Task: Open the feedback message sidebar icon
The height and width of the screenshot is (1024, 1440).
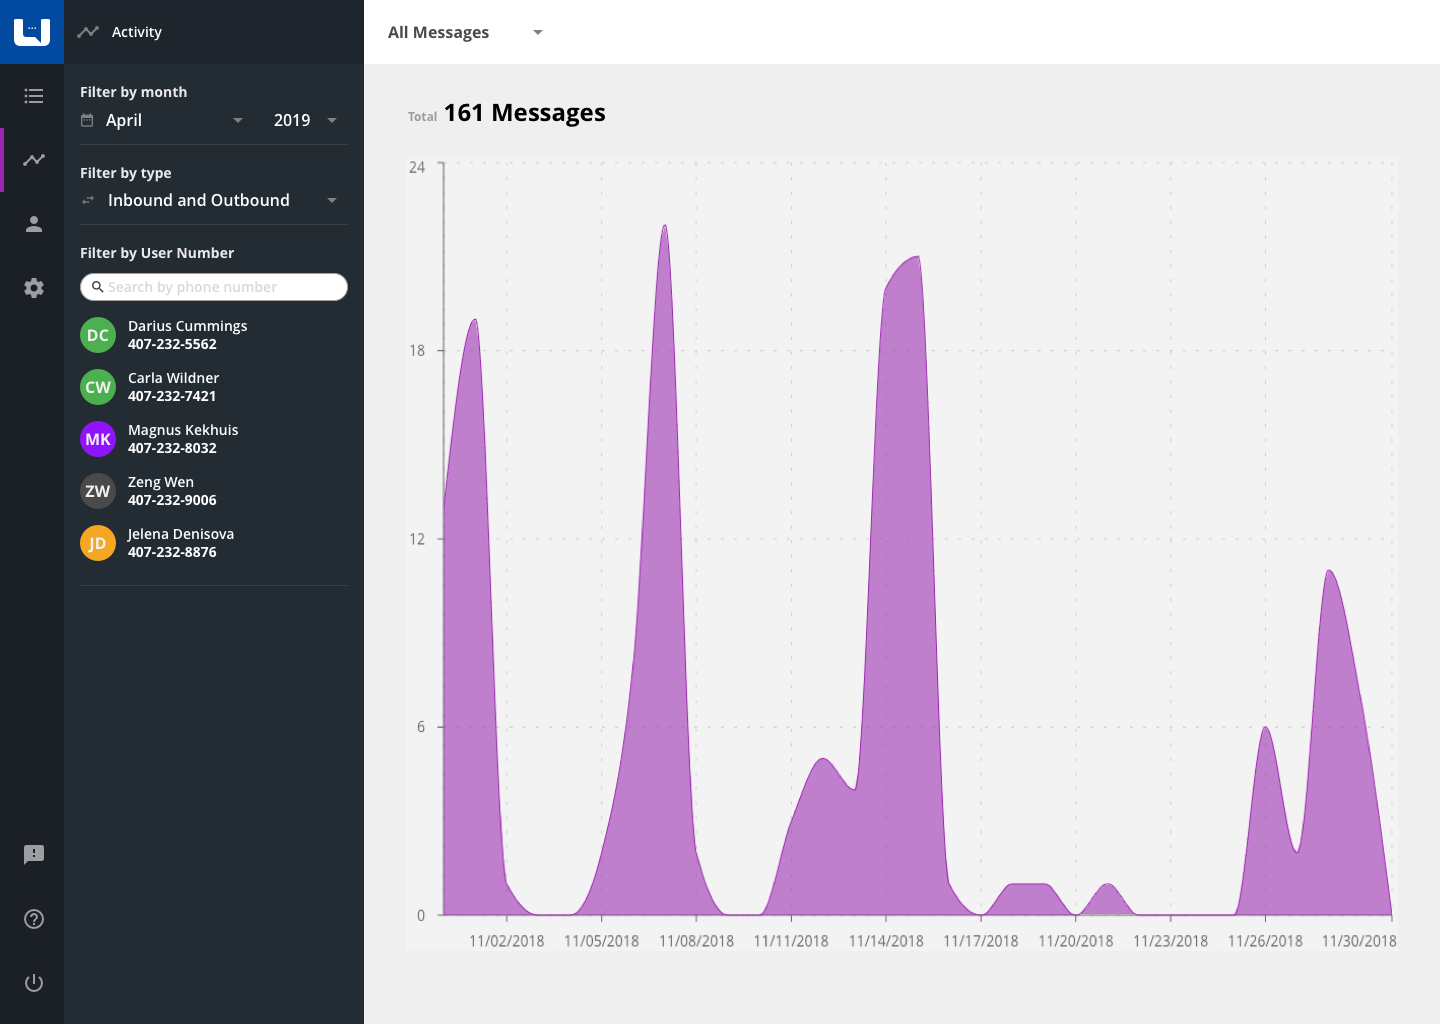Action: click(x=34, y=855)
